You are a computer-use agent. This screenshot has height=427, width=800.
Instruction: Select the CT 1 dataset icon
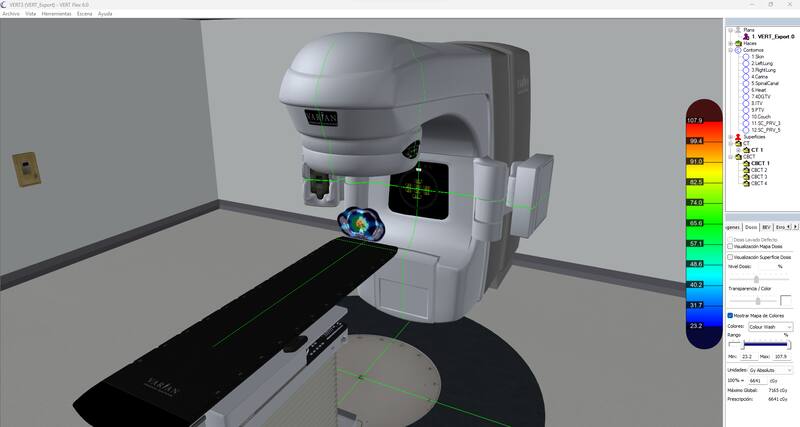click(x=745, y=150)
